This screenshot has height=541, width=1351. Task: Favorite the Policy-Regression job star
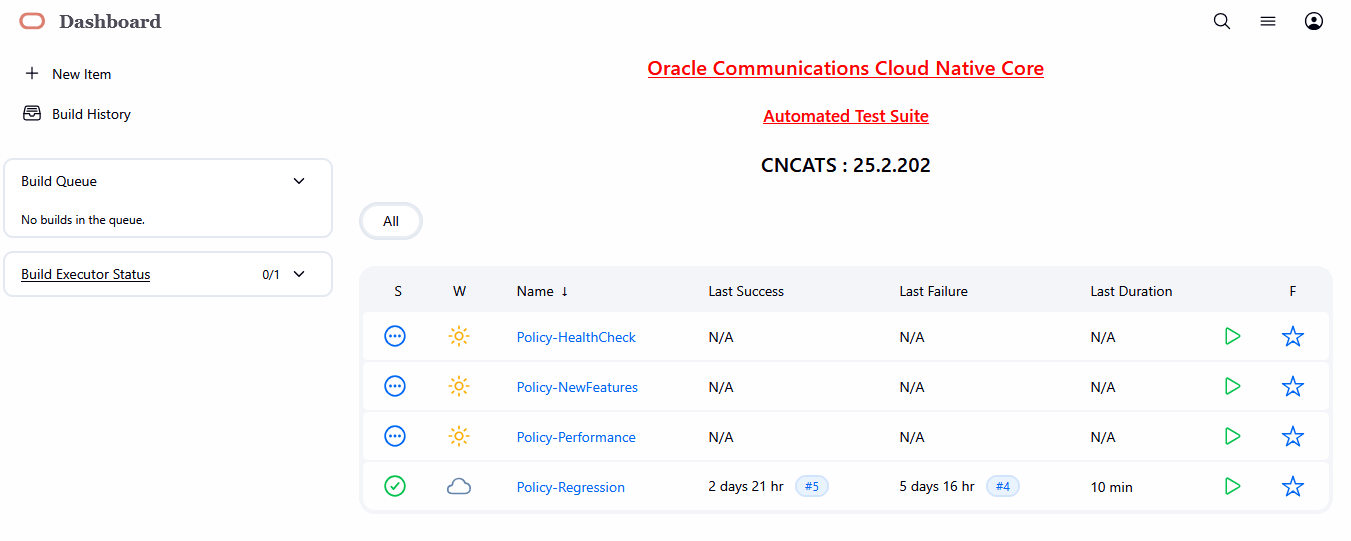coord(1293,486)
